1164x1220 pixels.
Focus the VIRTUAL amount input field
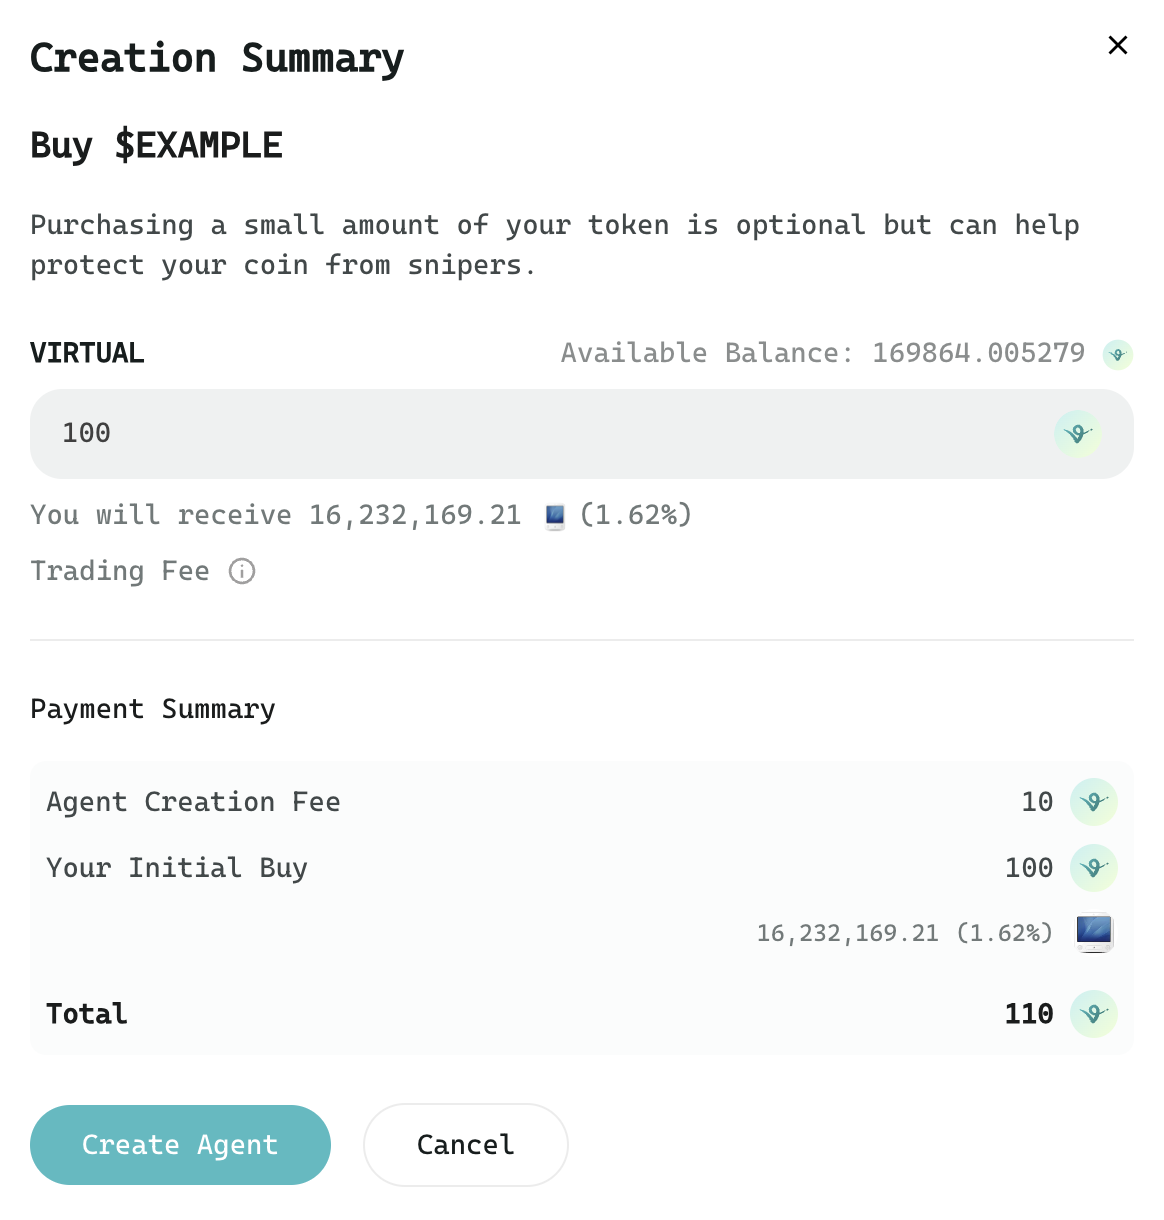[540, 434]
